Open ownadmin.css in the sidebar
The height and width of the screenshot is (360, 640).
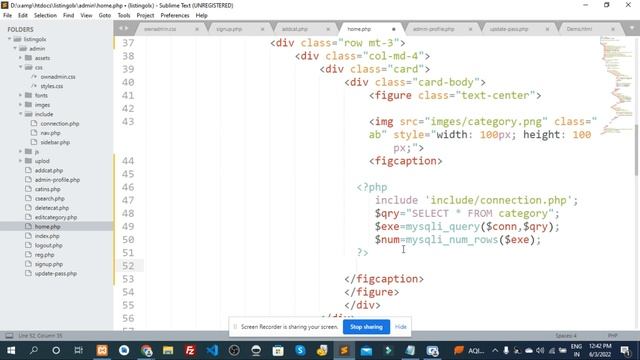(x=58, y=77)
